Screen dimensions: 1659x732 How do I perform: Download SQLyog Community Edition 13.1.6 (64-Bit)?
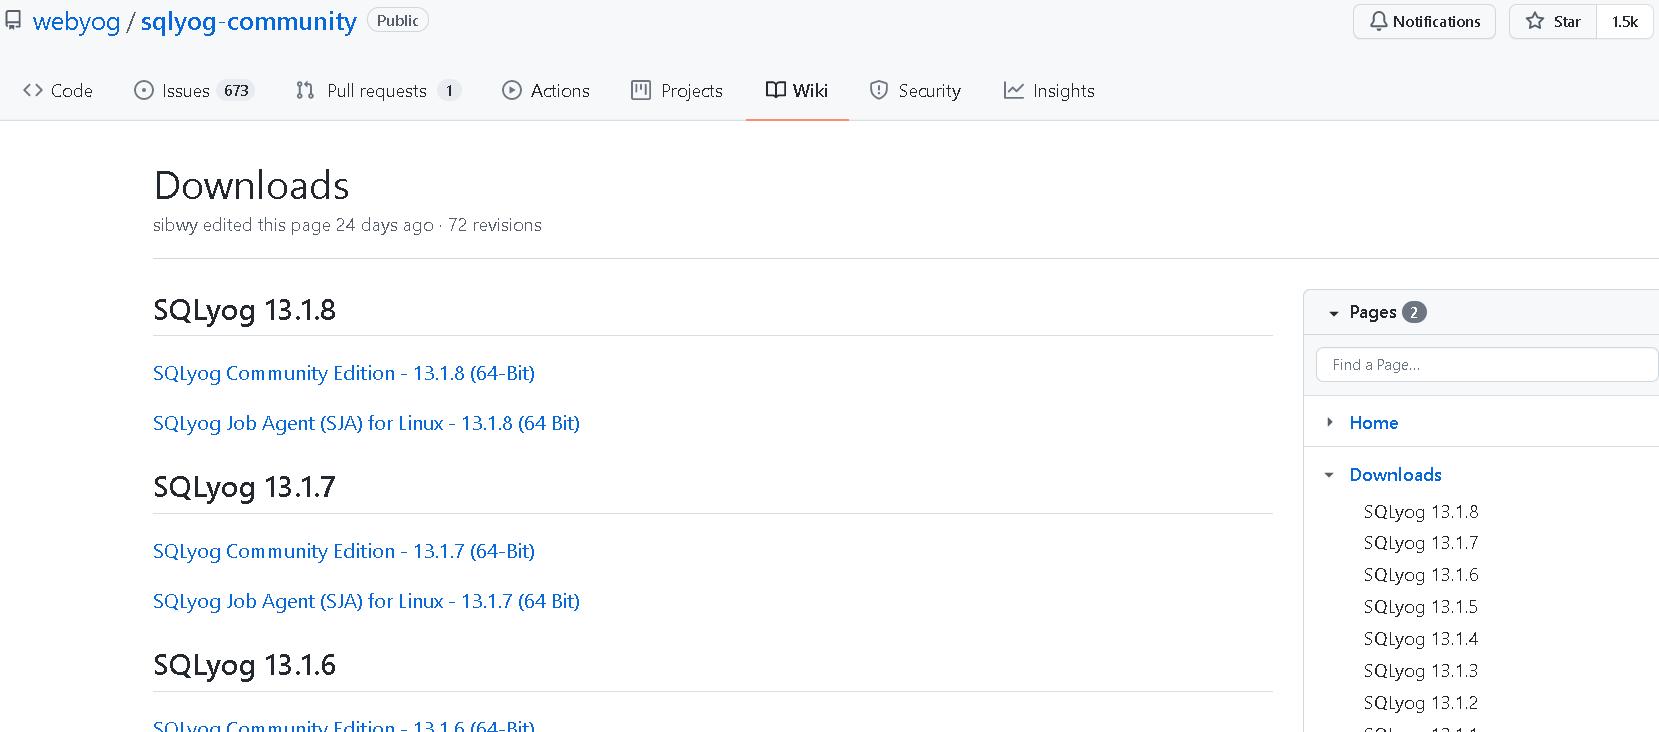pos(344,725)
